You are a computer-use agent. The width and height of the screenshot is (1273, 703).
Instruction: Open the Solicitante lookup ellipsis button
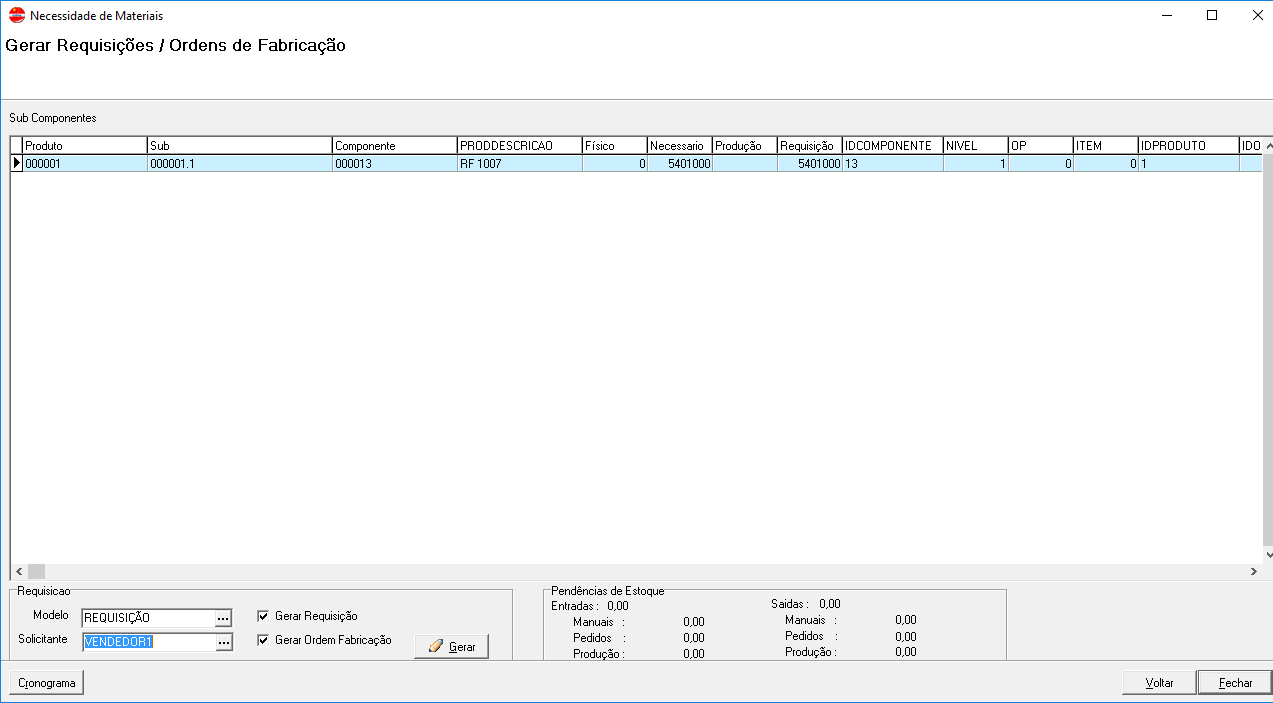(x=224, y=642)
